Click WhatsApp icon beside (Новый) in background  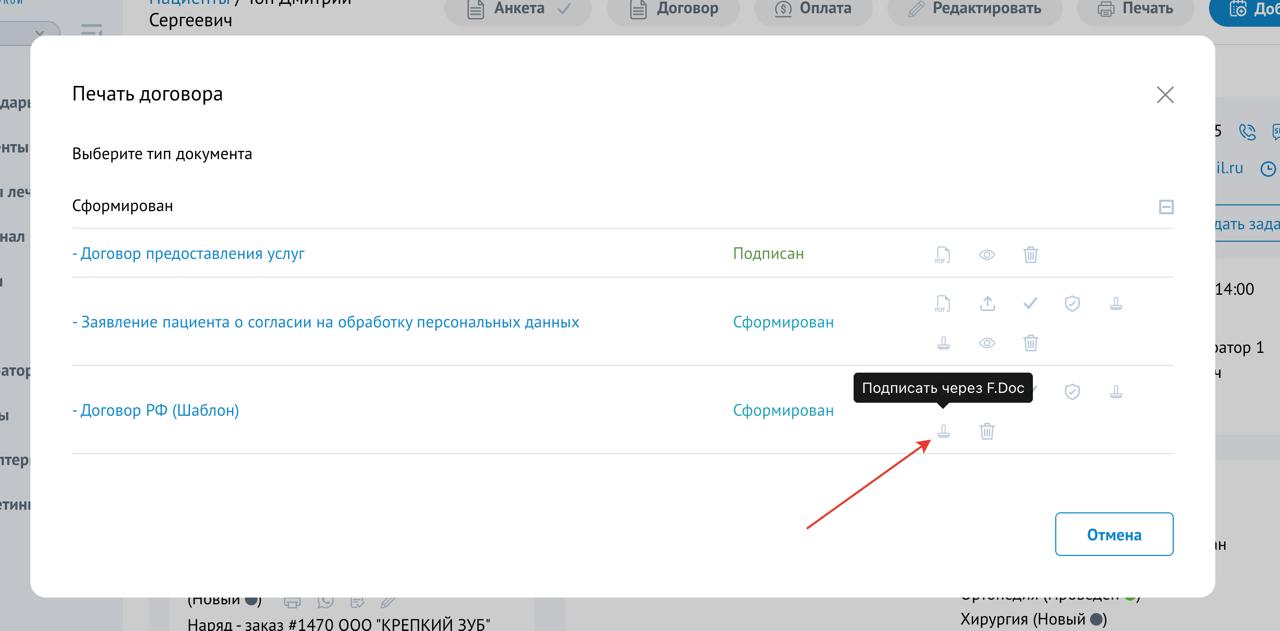point(325,602)
